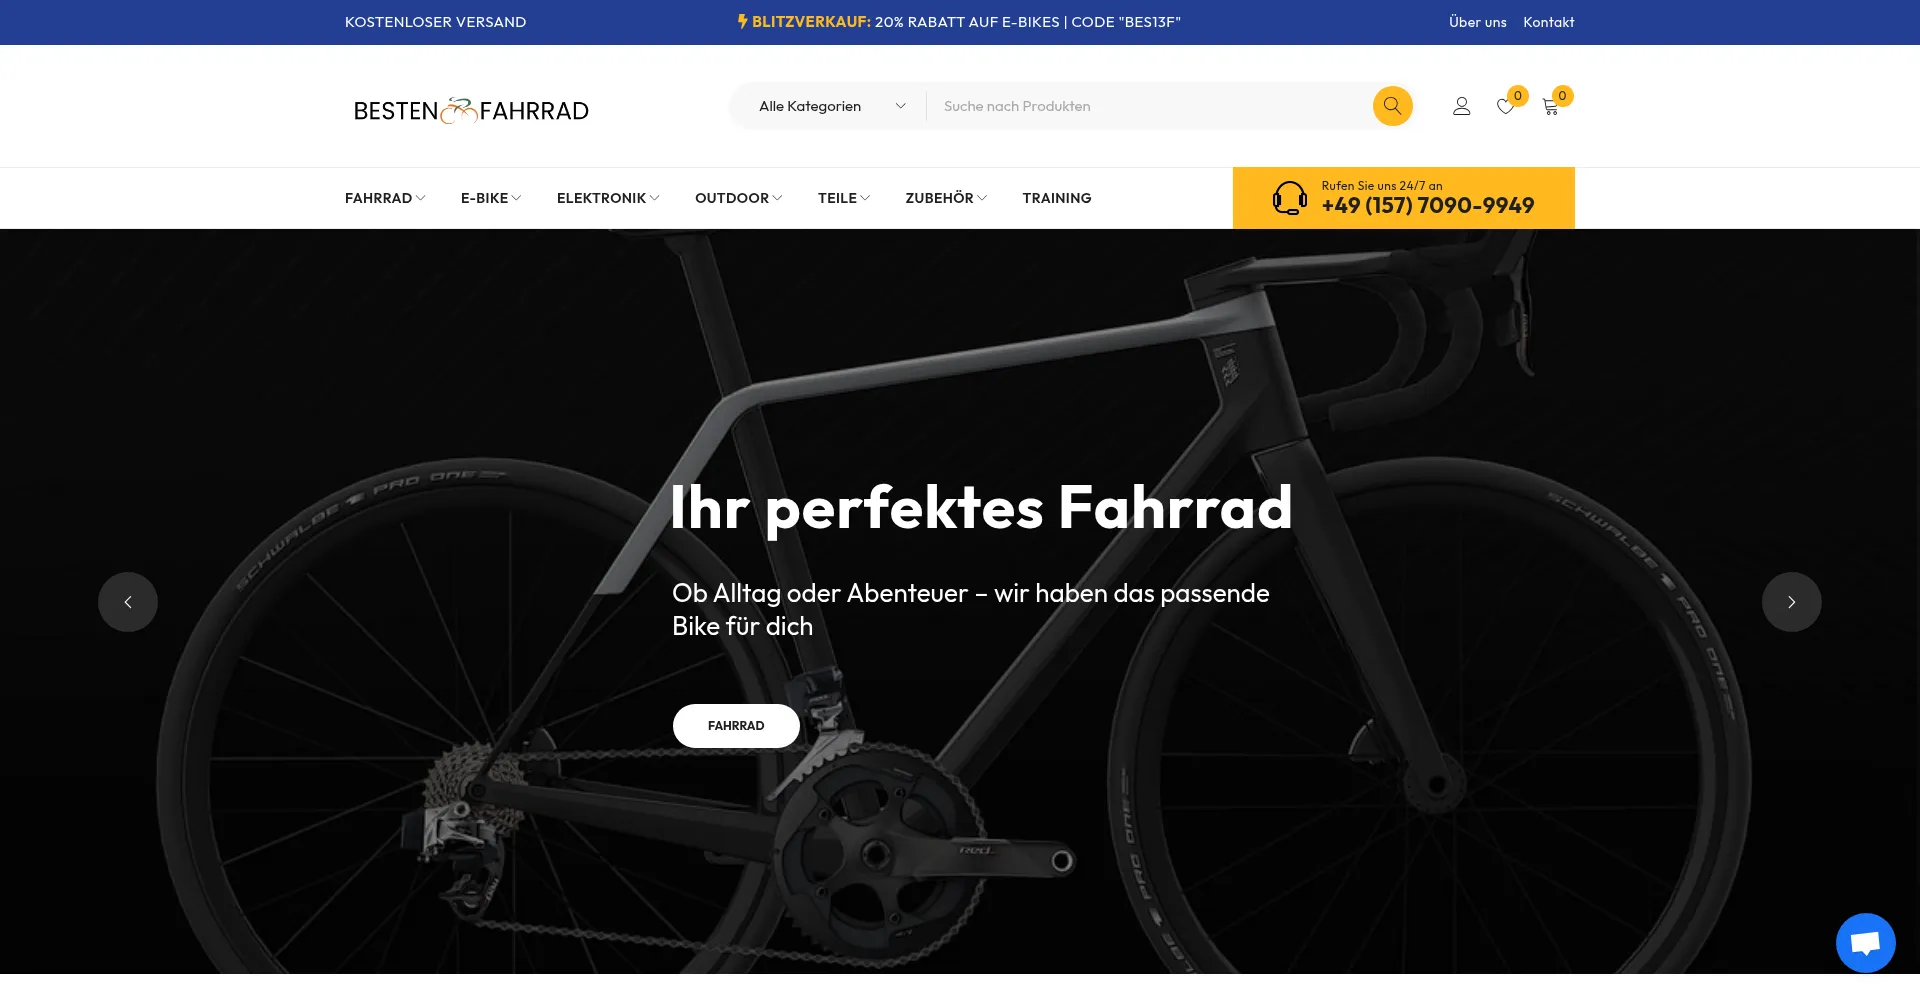
Task: Click the headset support icon
Action: pos(1289,198)
